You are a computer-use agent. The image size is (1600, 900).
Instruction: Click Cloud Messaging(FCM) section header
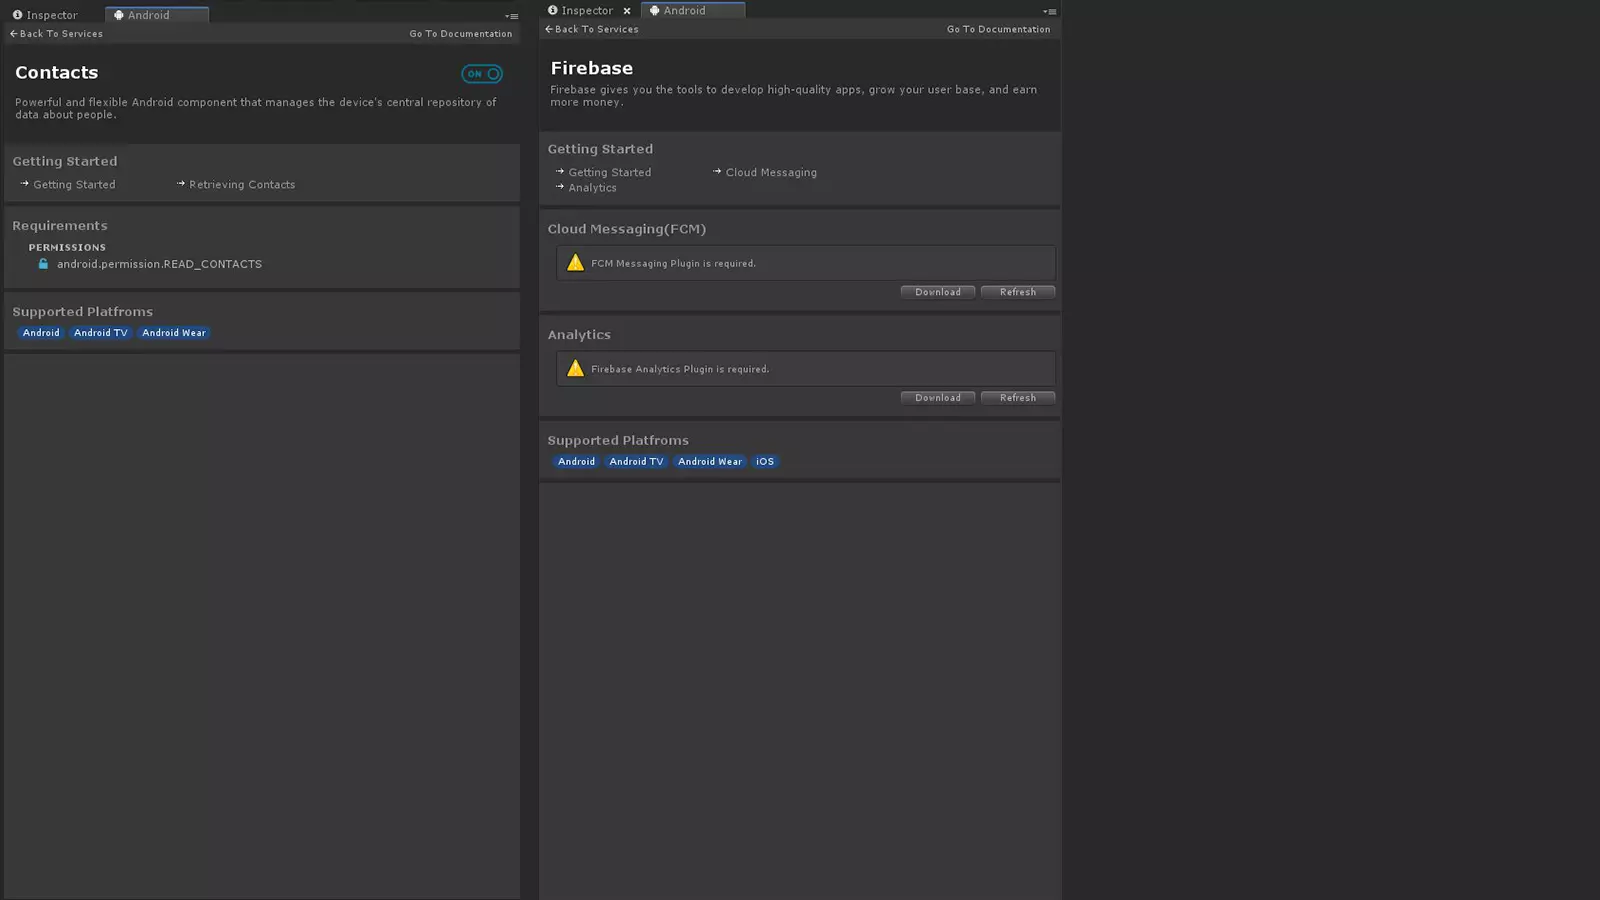click(627, 229)
